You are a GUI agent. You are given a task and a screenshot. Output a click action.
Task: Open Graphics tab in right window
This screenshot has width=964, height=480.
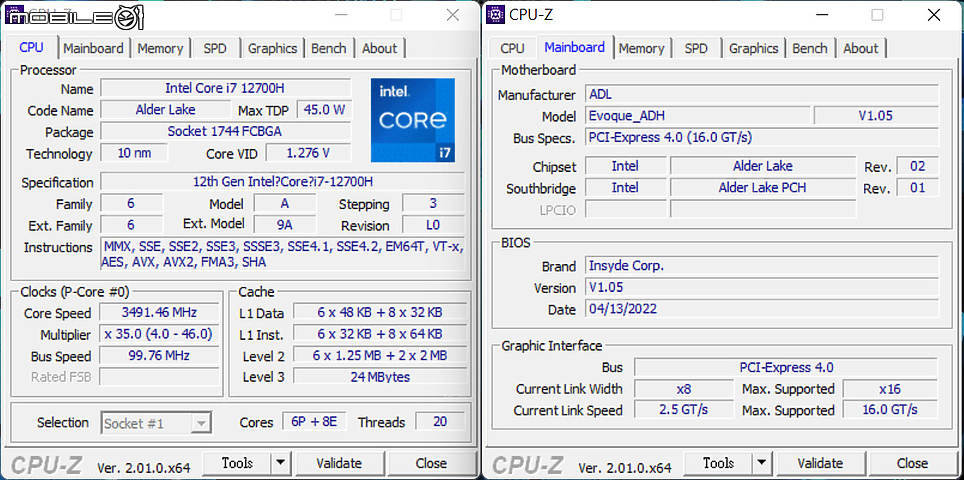(x=754, y=48)
